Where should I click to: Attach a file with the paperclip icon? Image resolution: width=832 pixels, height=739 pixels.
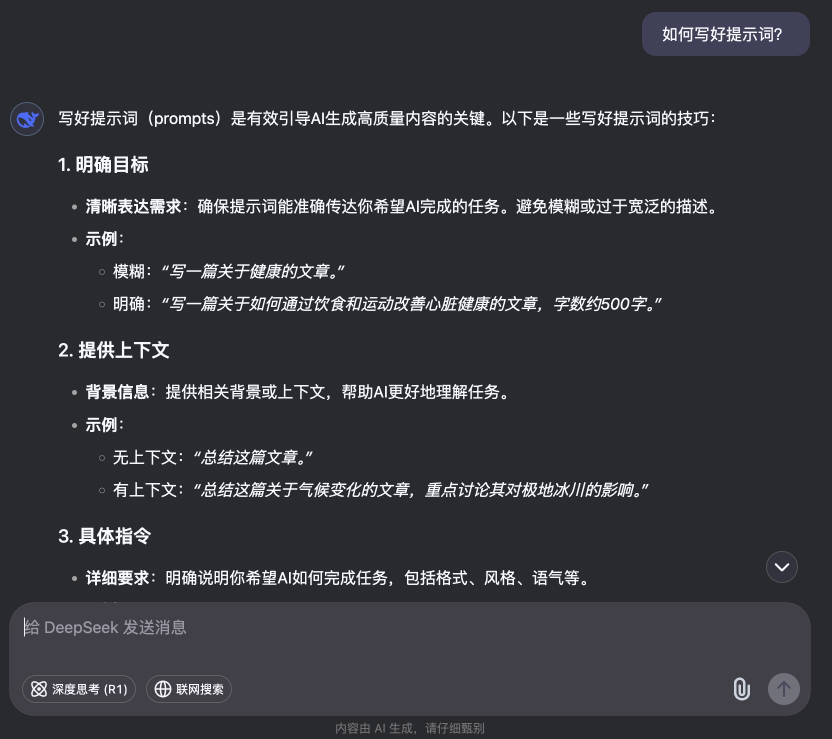[x=741, y=689]
